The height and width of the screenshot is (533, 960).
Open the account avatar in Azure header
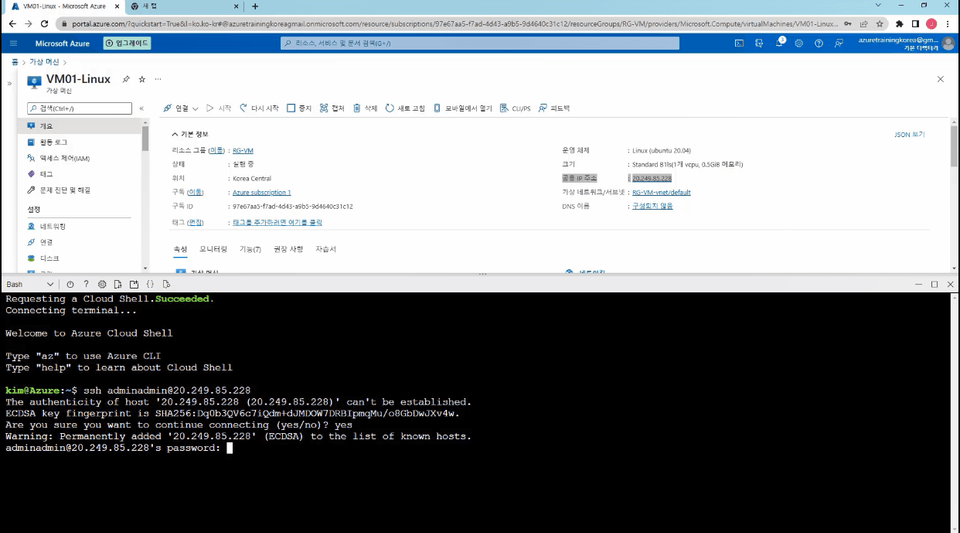pyautogui.click(x=948, y=43)
